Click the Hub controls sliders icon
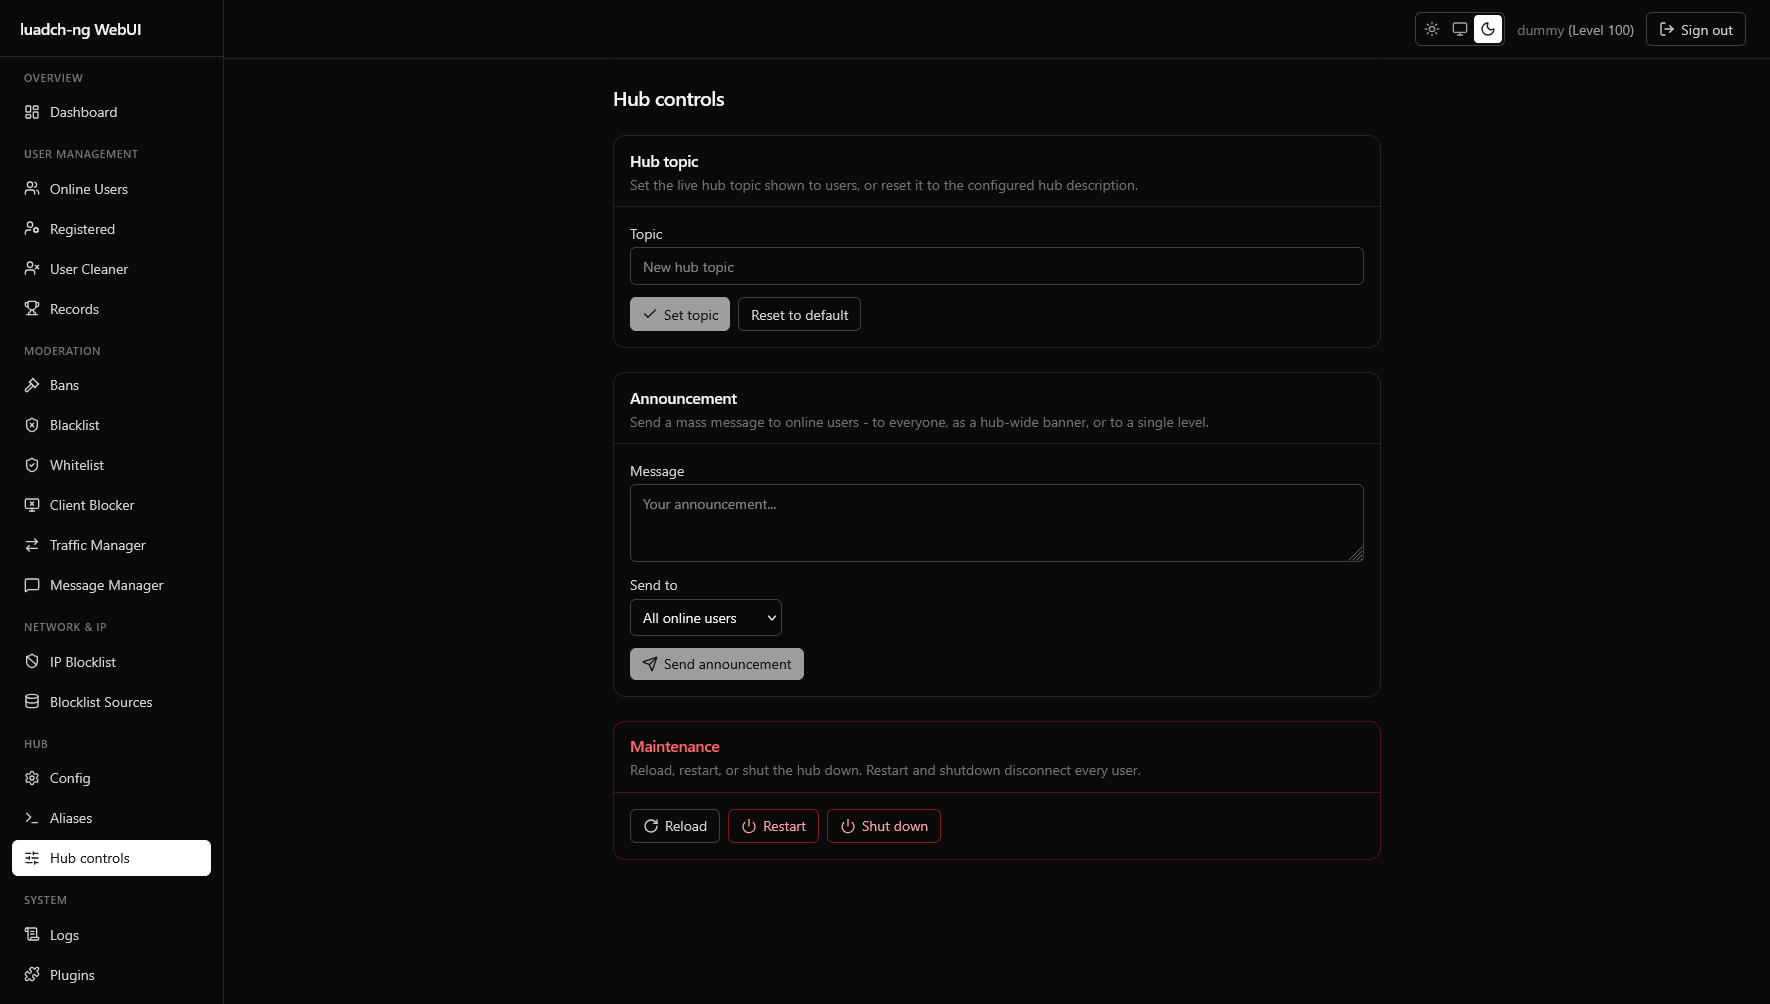1770x1004 pixels. [x=32, y=858]
